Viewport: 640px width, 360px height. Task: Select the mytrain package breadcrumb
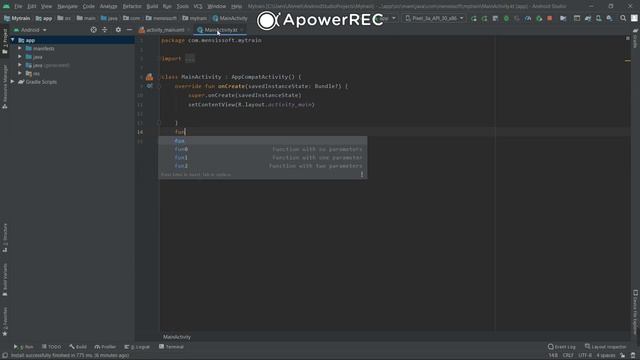point(195,18)
